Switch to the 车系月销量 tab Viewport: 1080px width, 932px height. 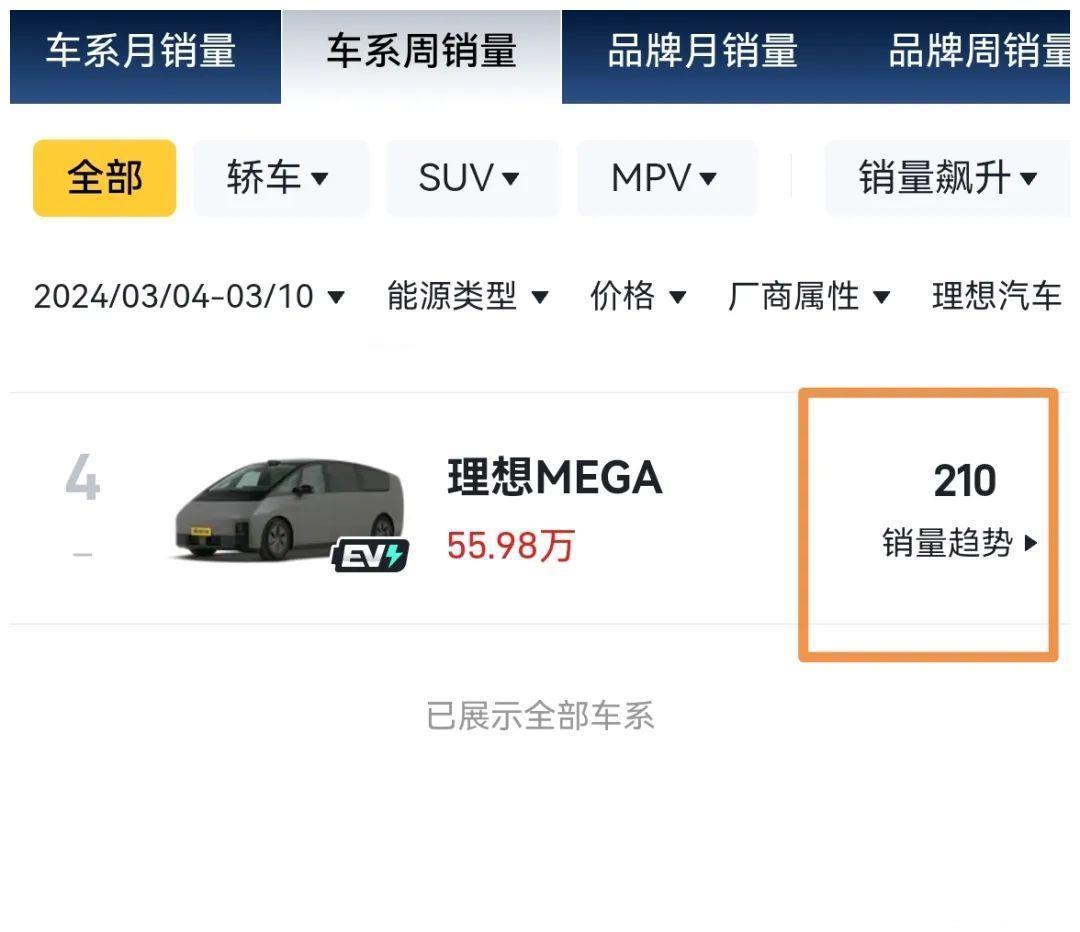pyautogui.click(x=141, y=52)
